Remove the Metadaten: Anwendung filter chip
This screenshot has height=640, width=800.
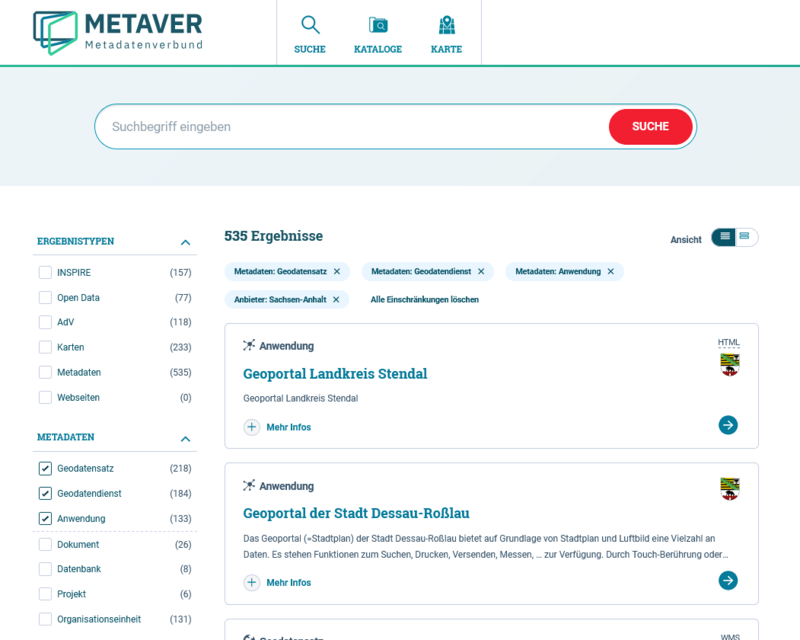611,272
